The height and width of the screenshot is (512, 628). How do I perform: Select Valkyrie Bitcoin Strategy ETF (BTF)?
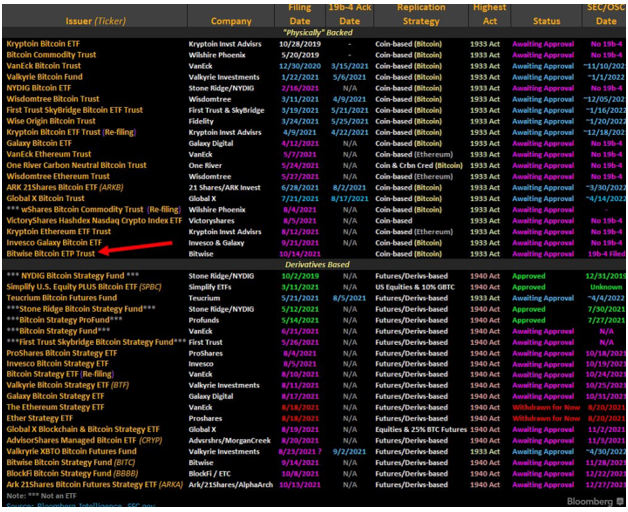tap(68, 385)
